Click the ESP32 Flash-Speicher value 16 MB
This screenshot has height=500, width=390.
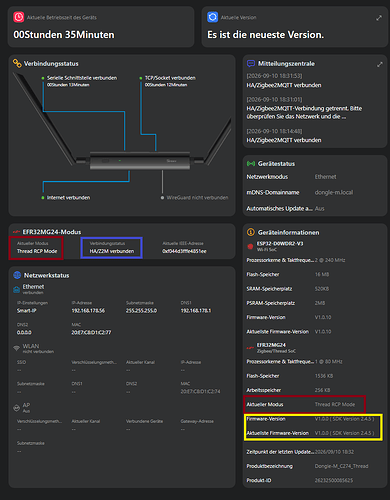coord(322,274)
